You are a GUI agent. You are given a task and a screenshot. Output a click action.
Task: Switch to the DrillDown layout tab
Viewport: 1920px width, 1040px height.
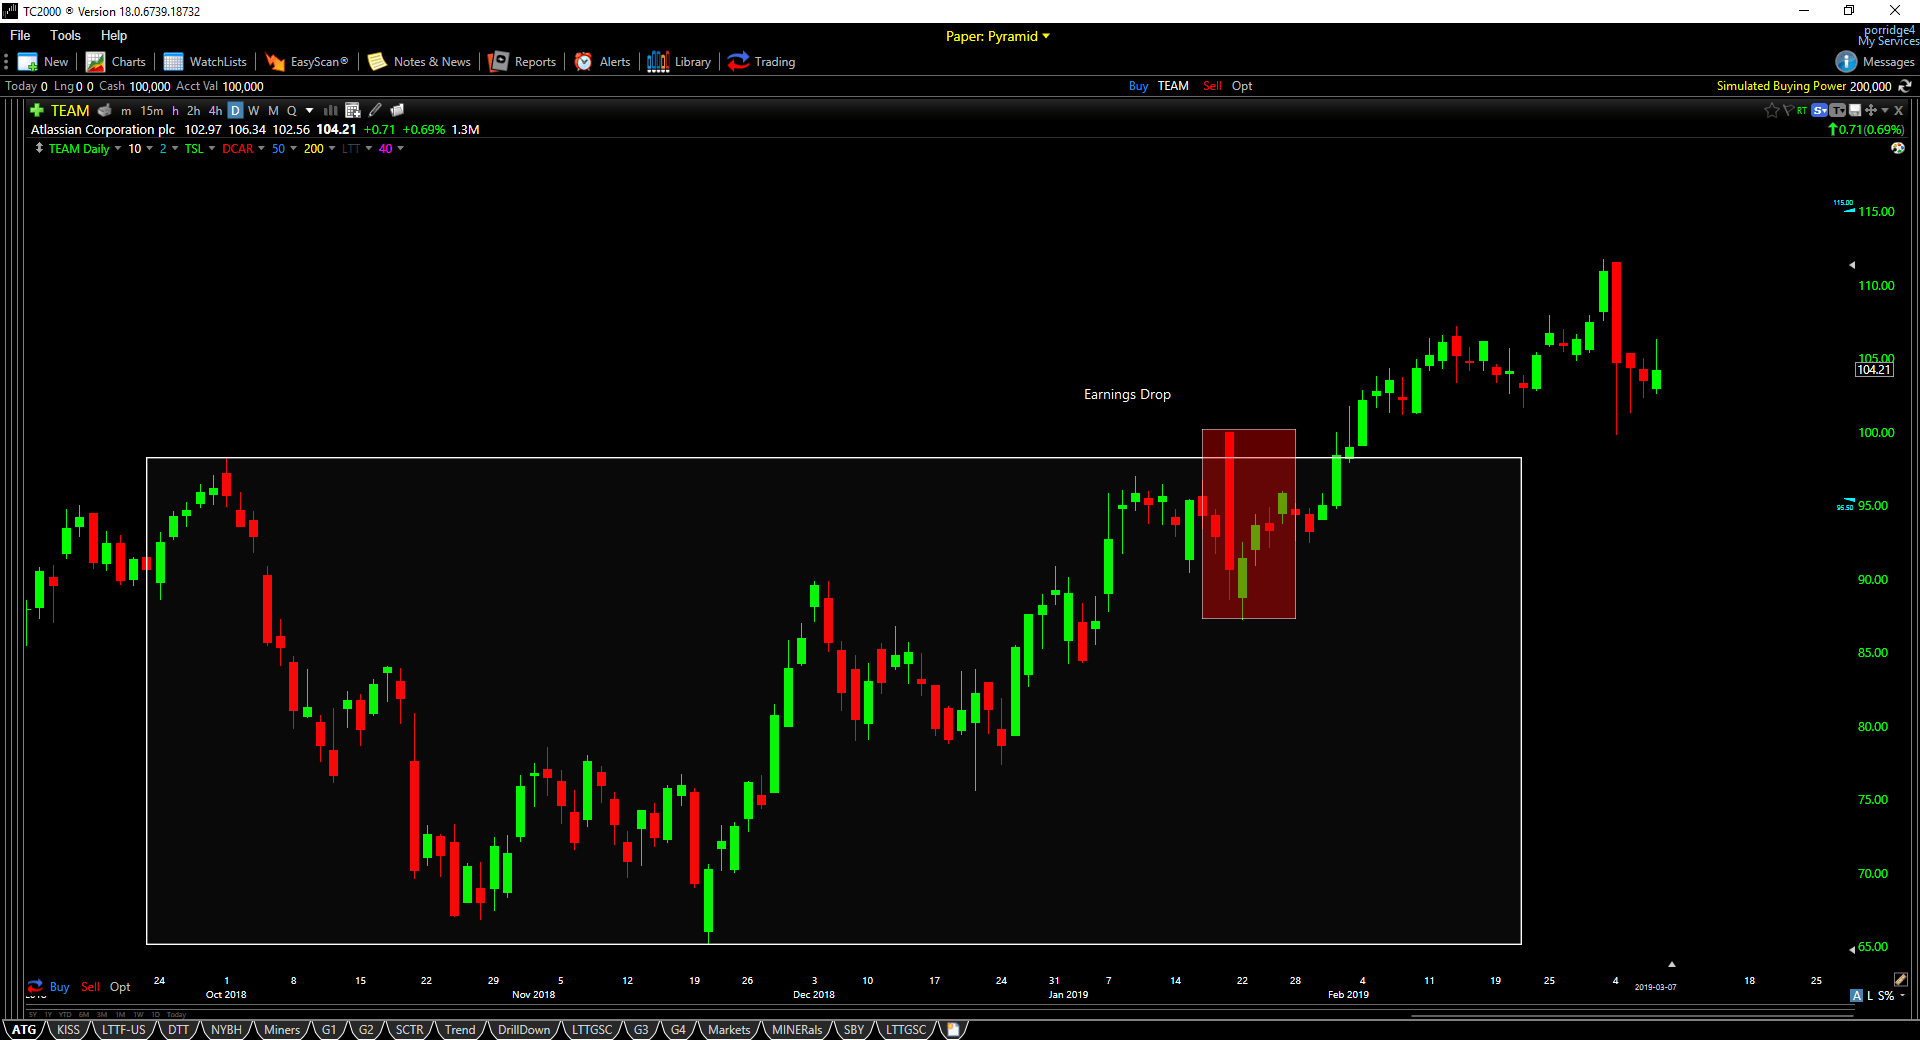coord(524,1029)
